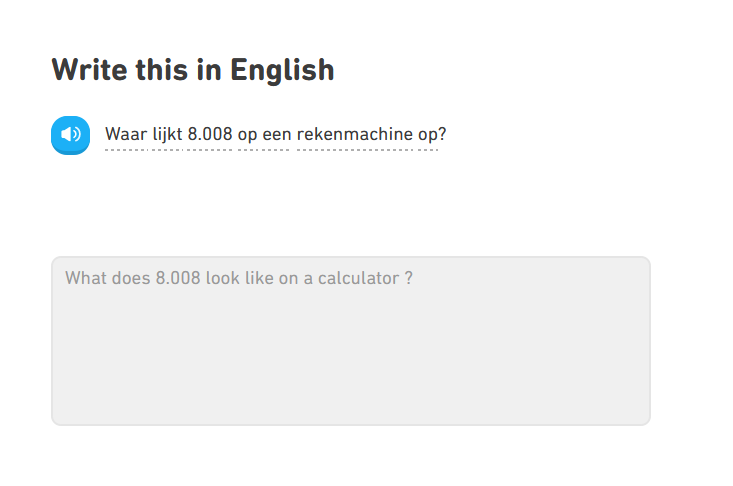This screenshot has height=486, width=733.
Task: Click the word "calculator" in answer box
Action: [x=359, y=278]
